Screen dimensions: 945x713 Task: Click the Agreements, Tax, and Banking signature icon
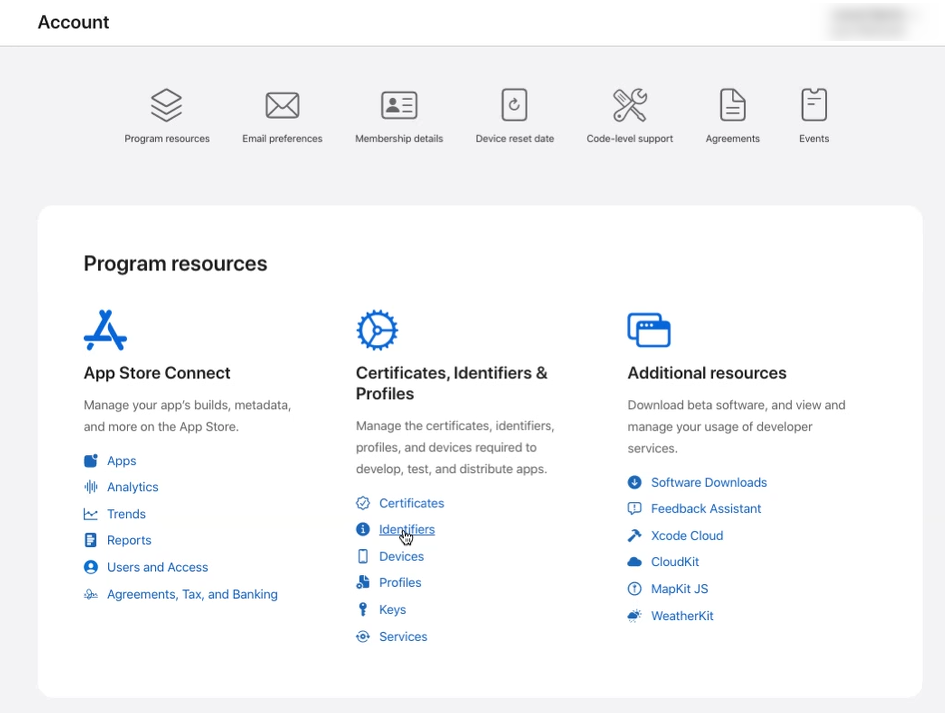pos(90,594)
